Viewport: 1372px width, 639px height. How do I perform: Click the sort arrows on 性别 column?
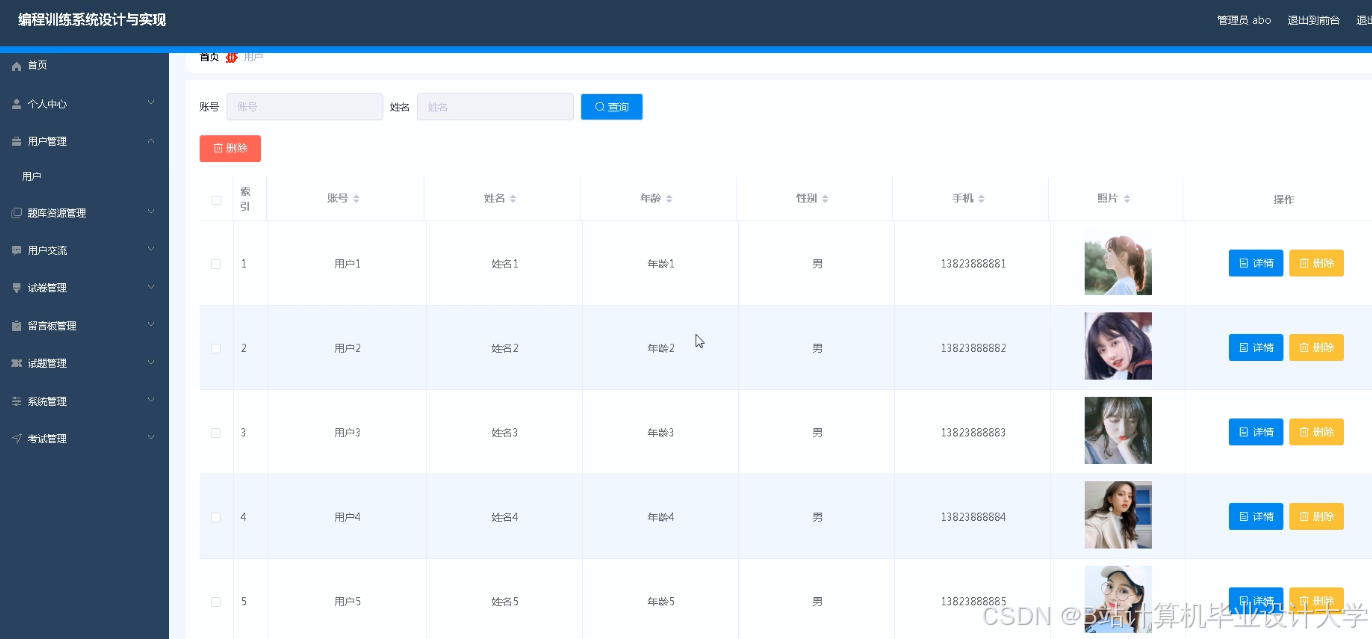[825, 199]
